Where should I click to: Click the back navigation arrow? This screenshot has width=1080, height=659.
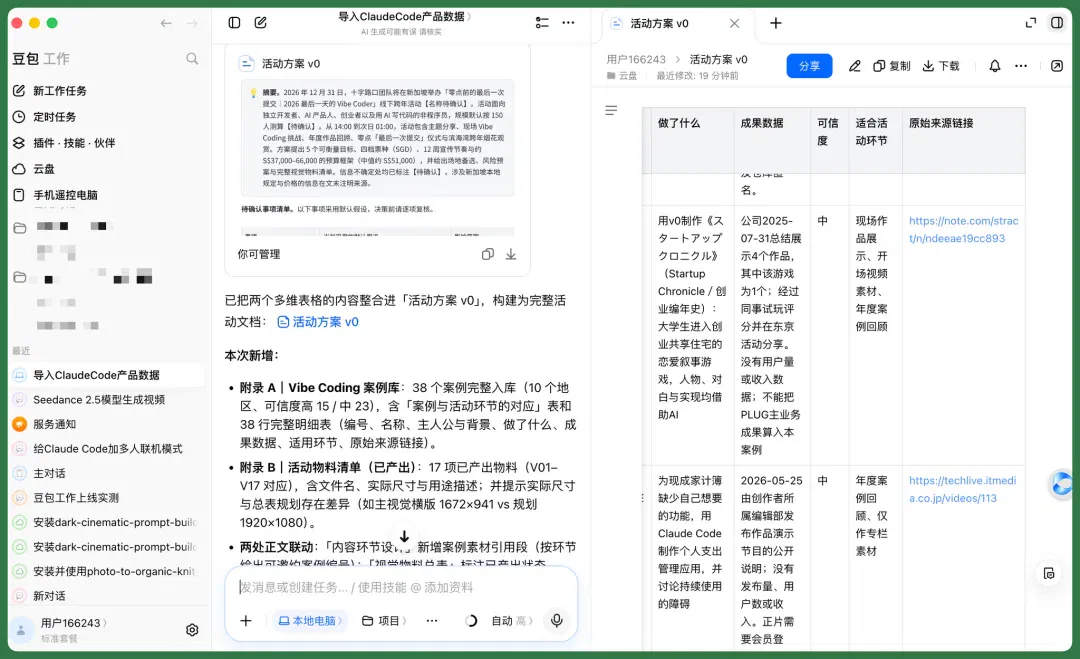(x=166, y=23)
